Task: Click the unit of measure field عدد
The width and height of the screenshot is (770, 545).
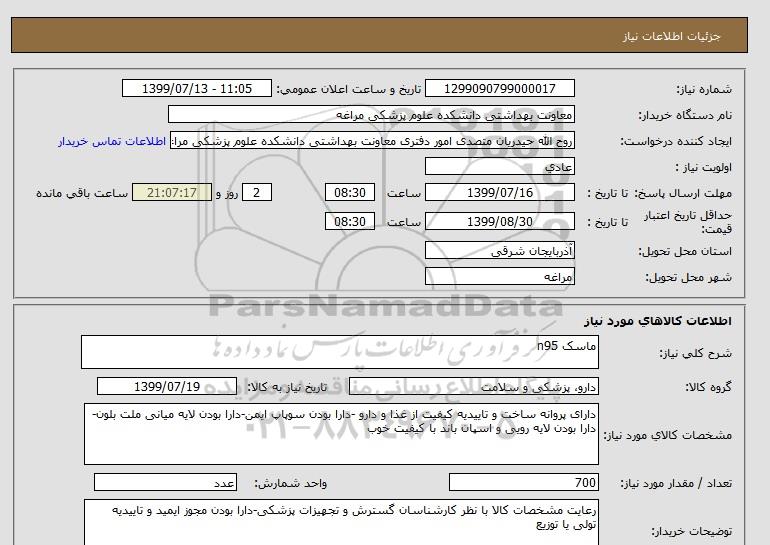Action: tap(165, 483)
